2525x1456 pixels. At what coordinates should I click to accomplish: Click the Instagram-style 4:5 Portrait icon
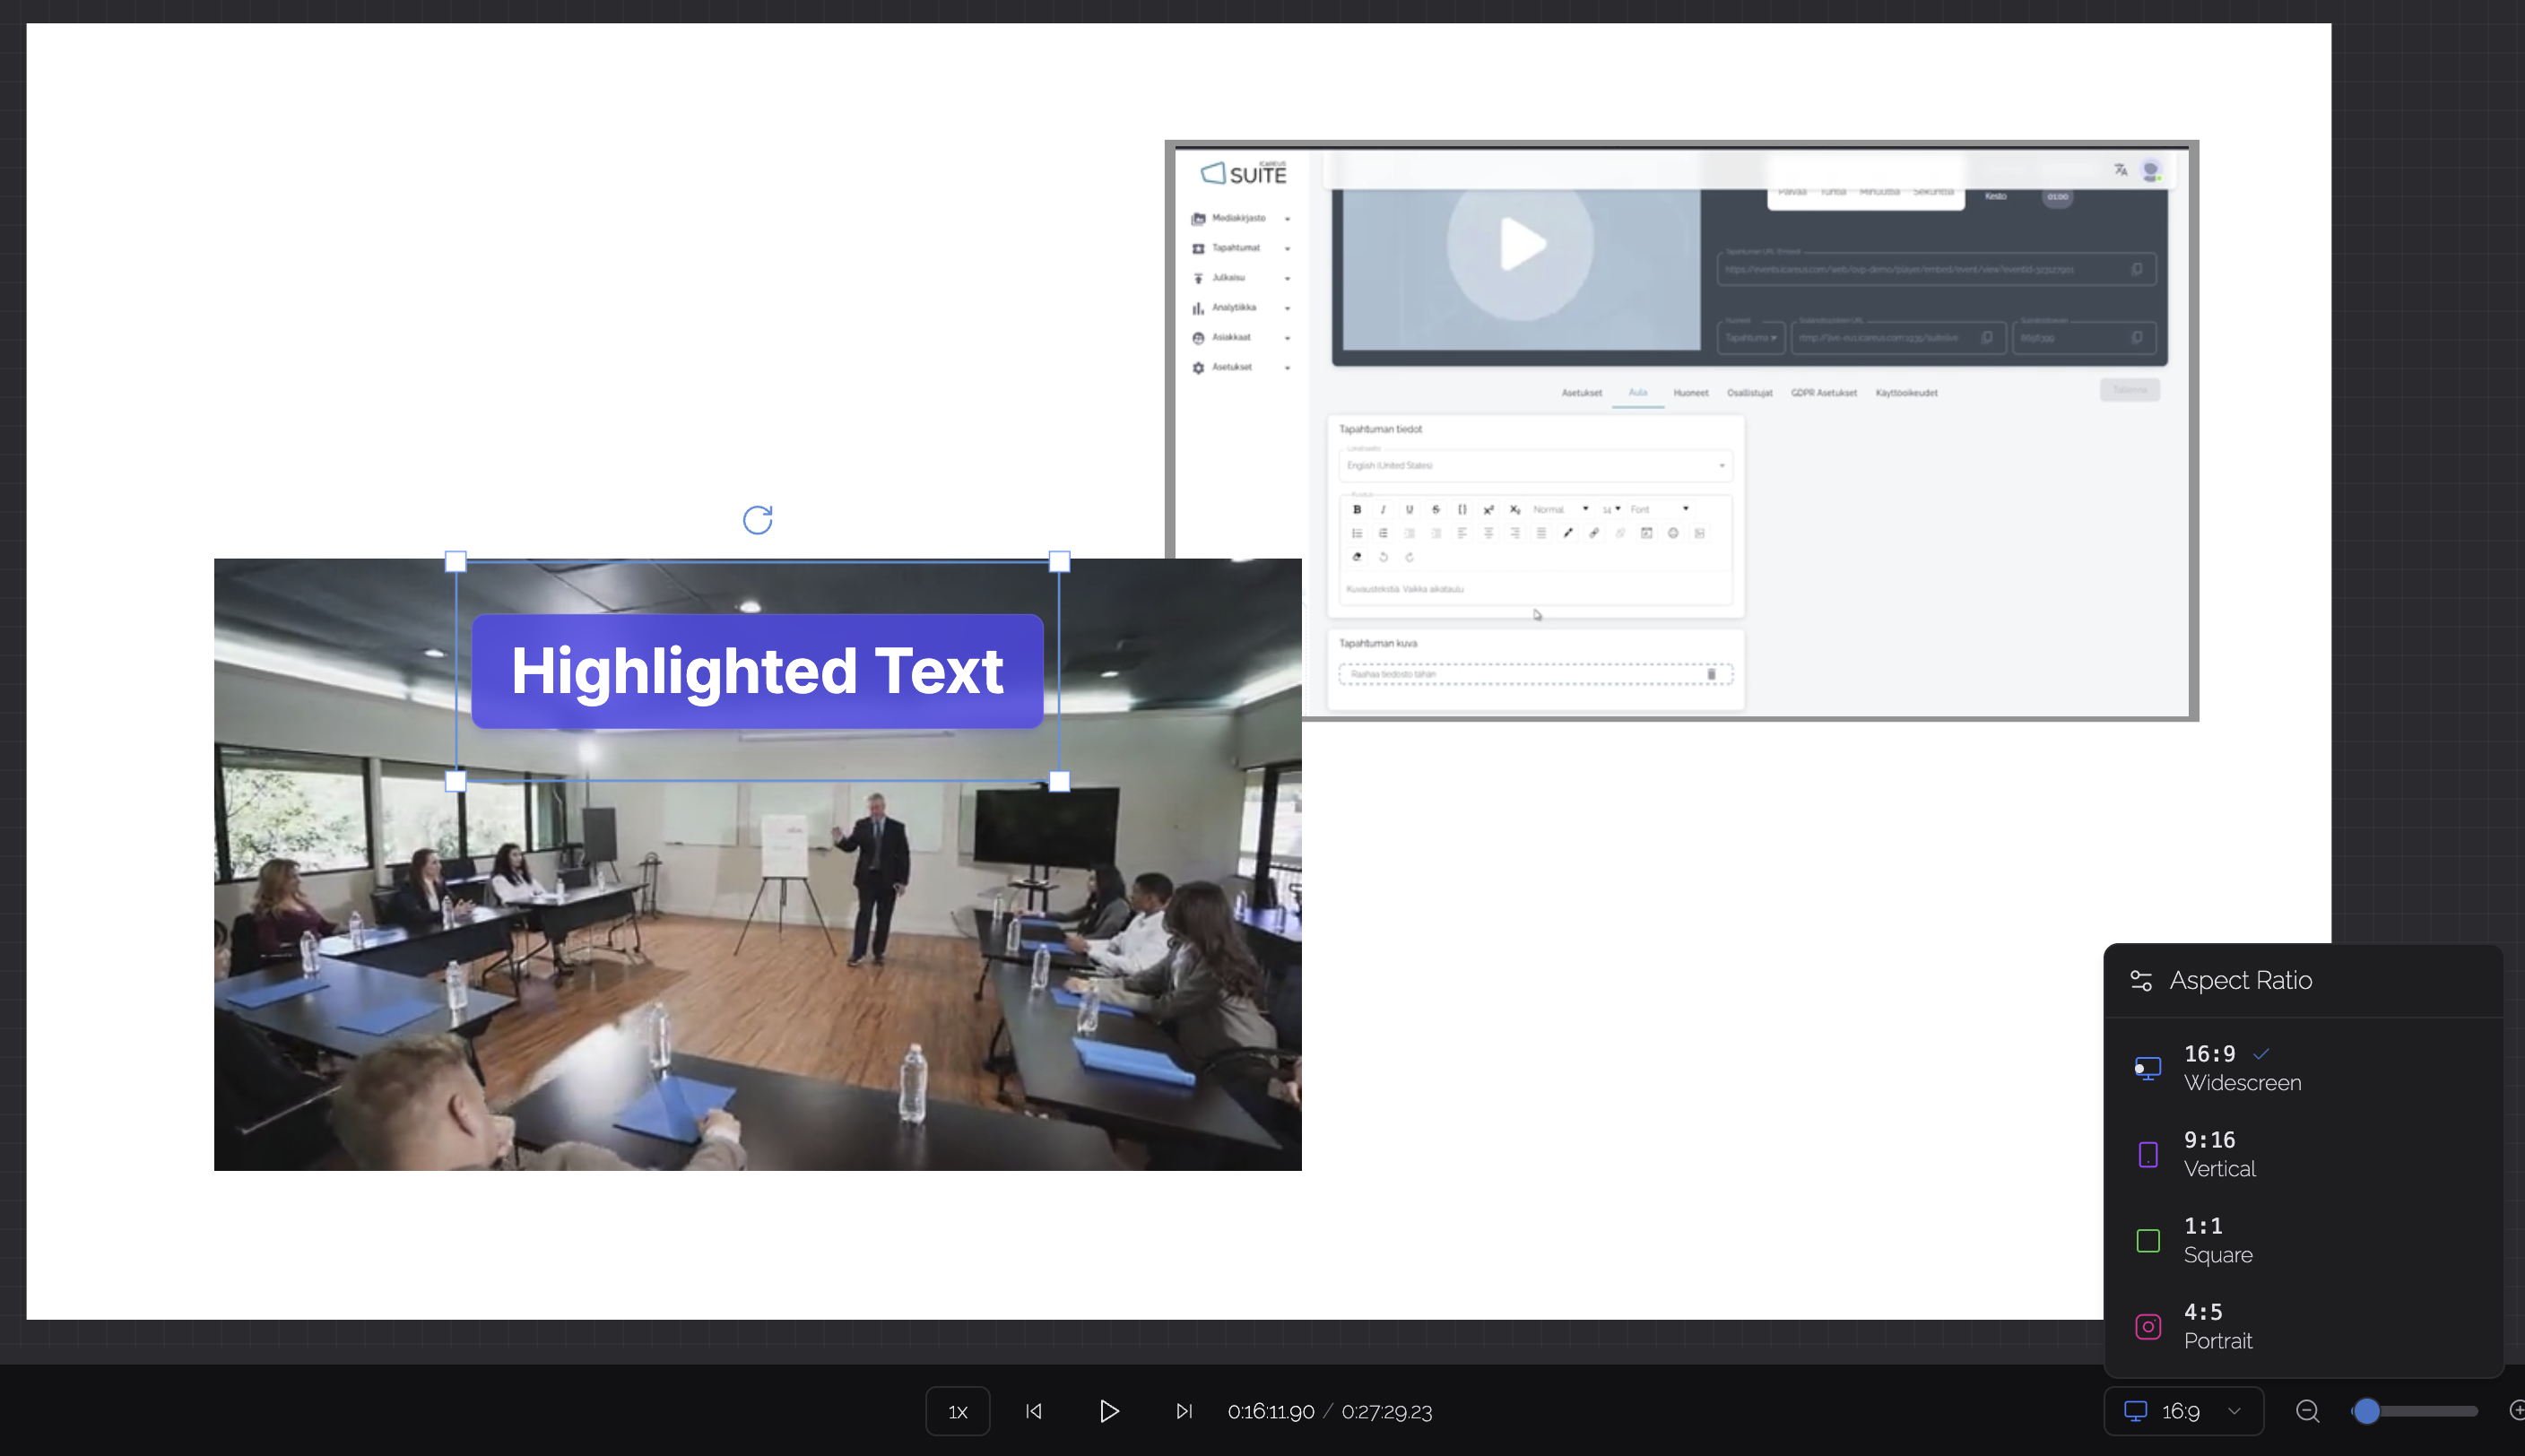point(2147,1326)
